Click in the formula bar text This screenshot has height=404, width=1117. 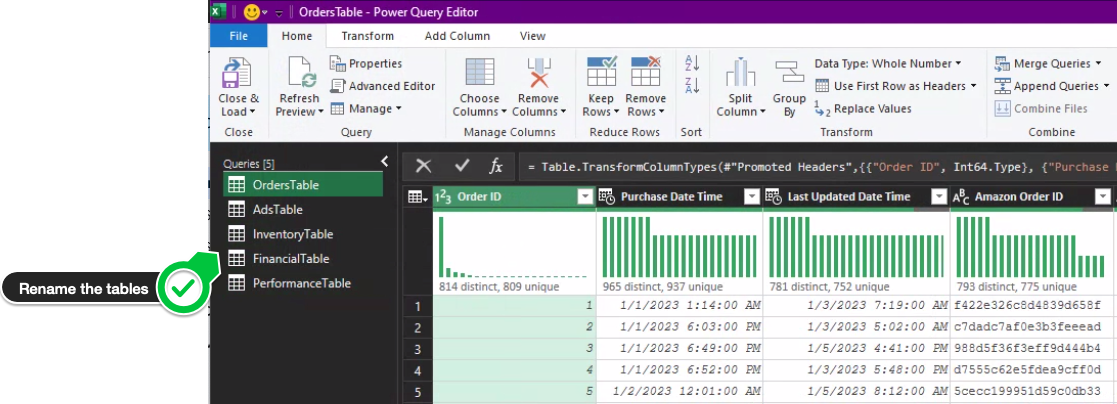pyautogui.click(x=818, y=167)
